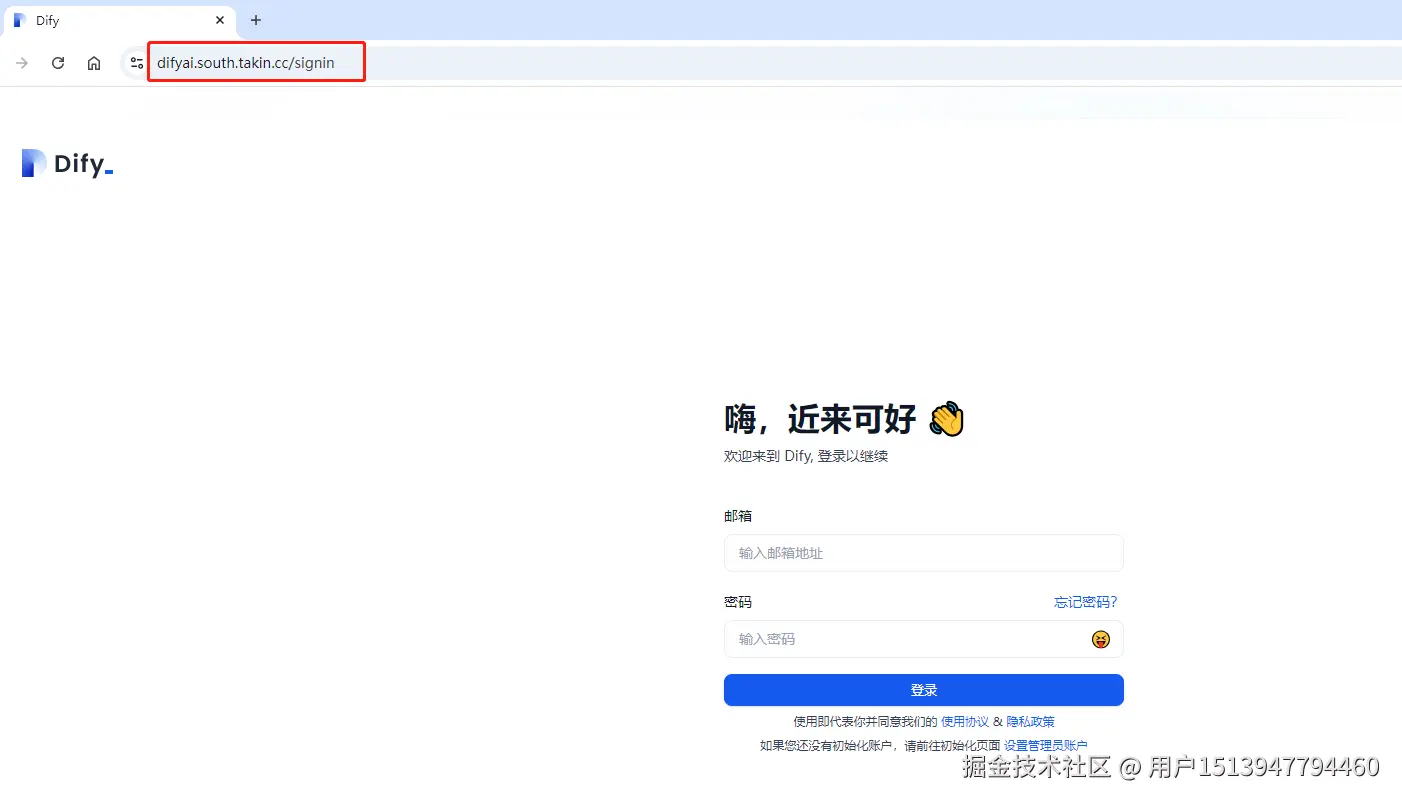
Task: Select the Dify browser tab
Action: [x=118, y=20]
